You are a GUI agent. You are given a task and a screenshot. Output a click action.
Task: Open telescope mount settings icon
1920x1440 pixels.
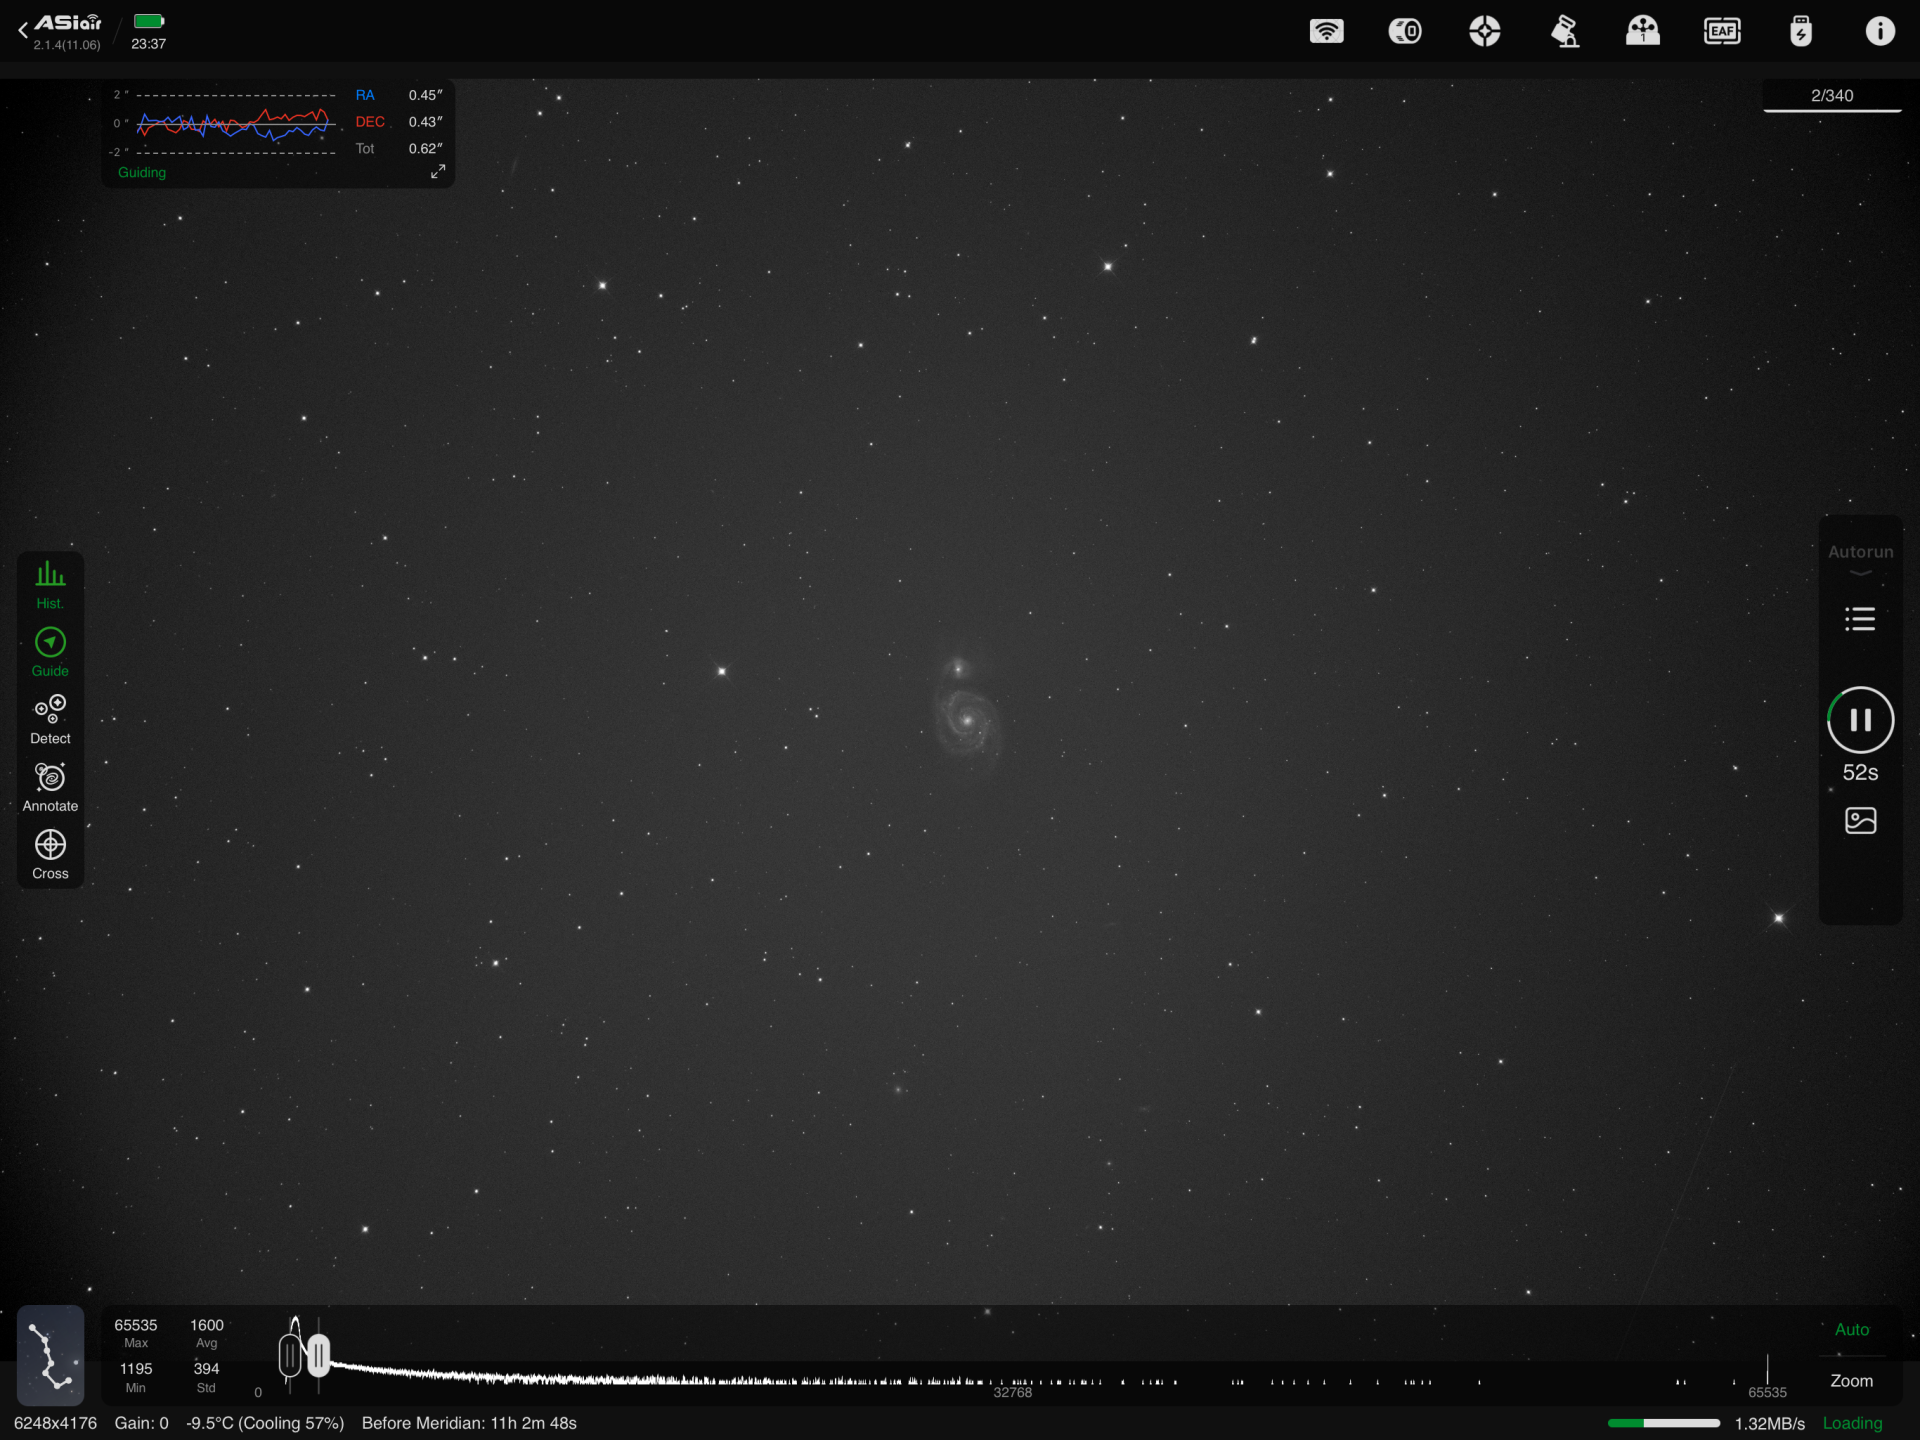1564,31
